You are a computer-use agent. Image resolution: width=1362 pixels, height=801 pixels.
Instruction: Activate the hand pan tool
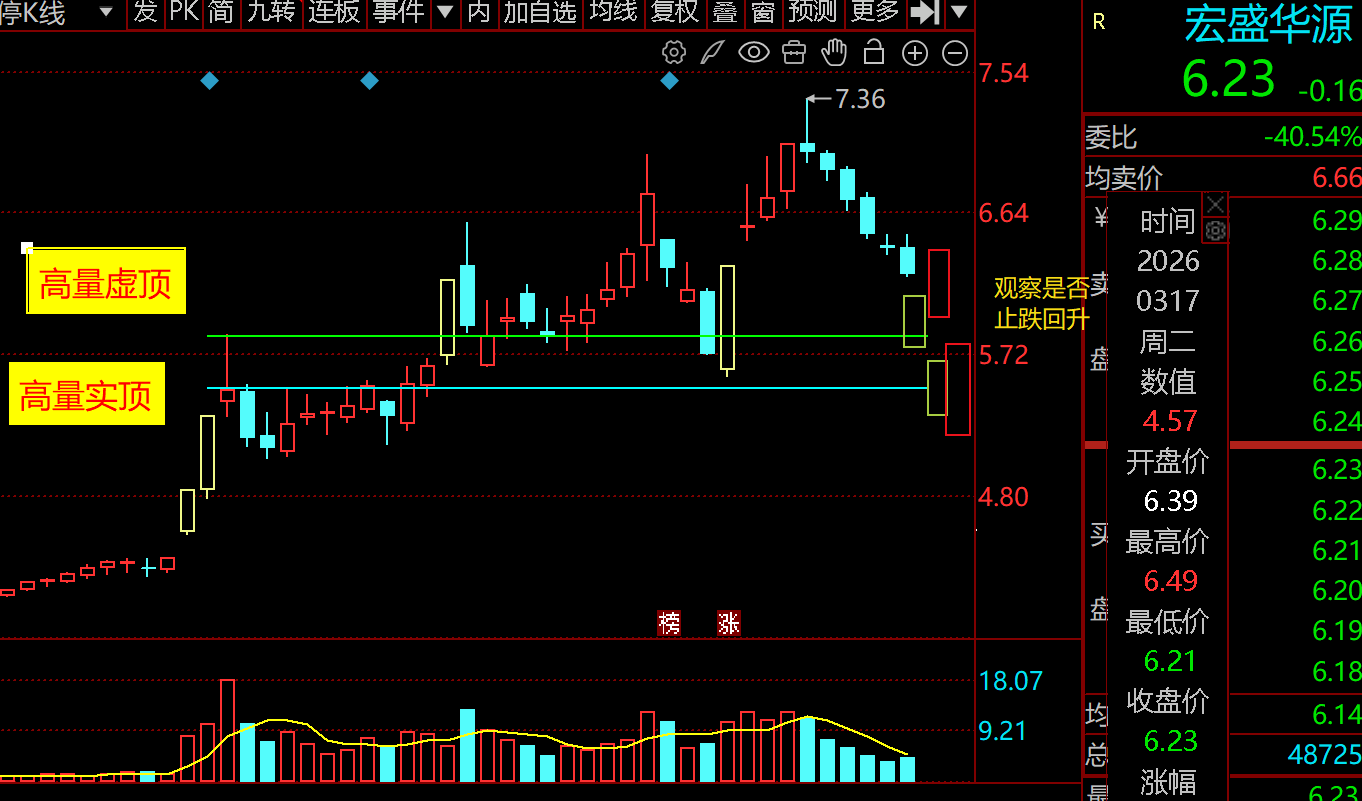click(833, 53)
